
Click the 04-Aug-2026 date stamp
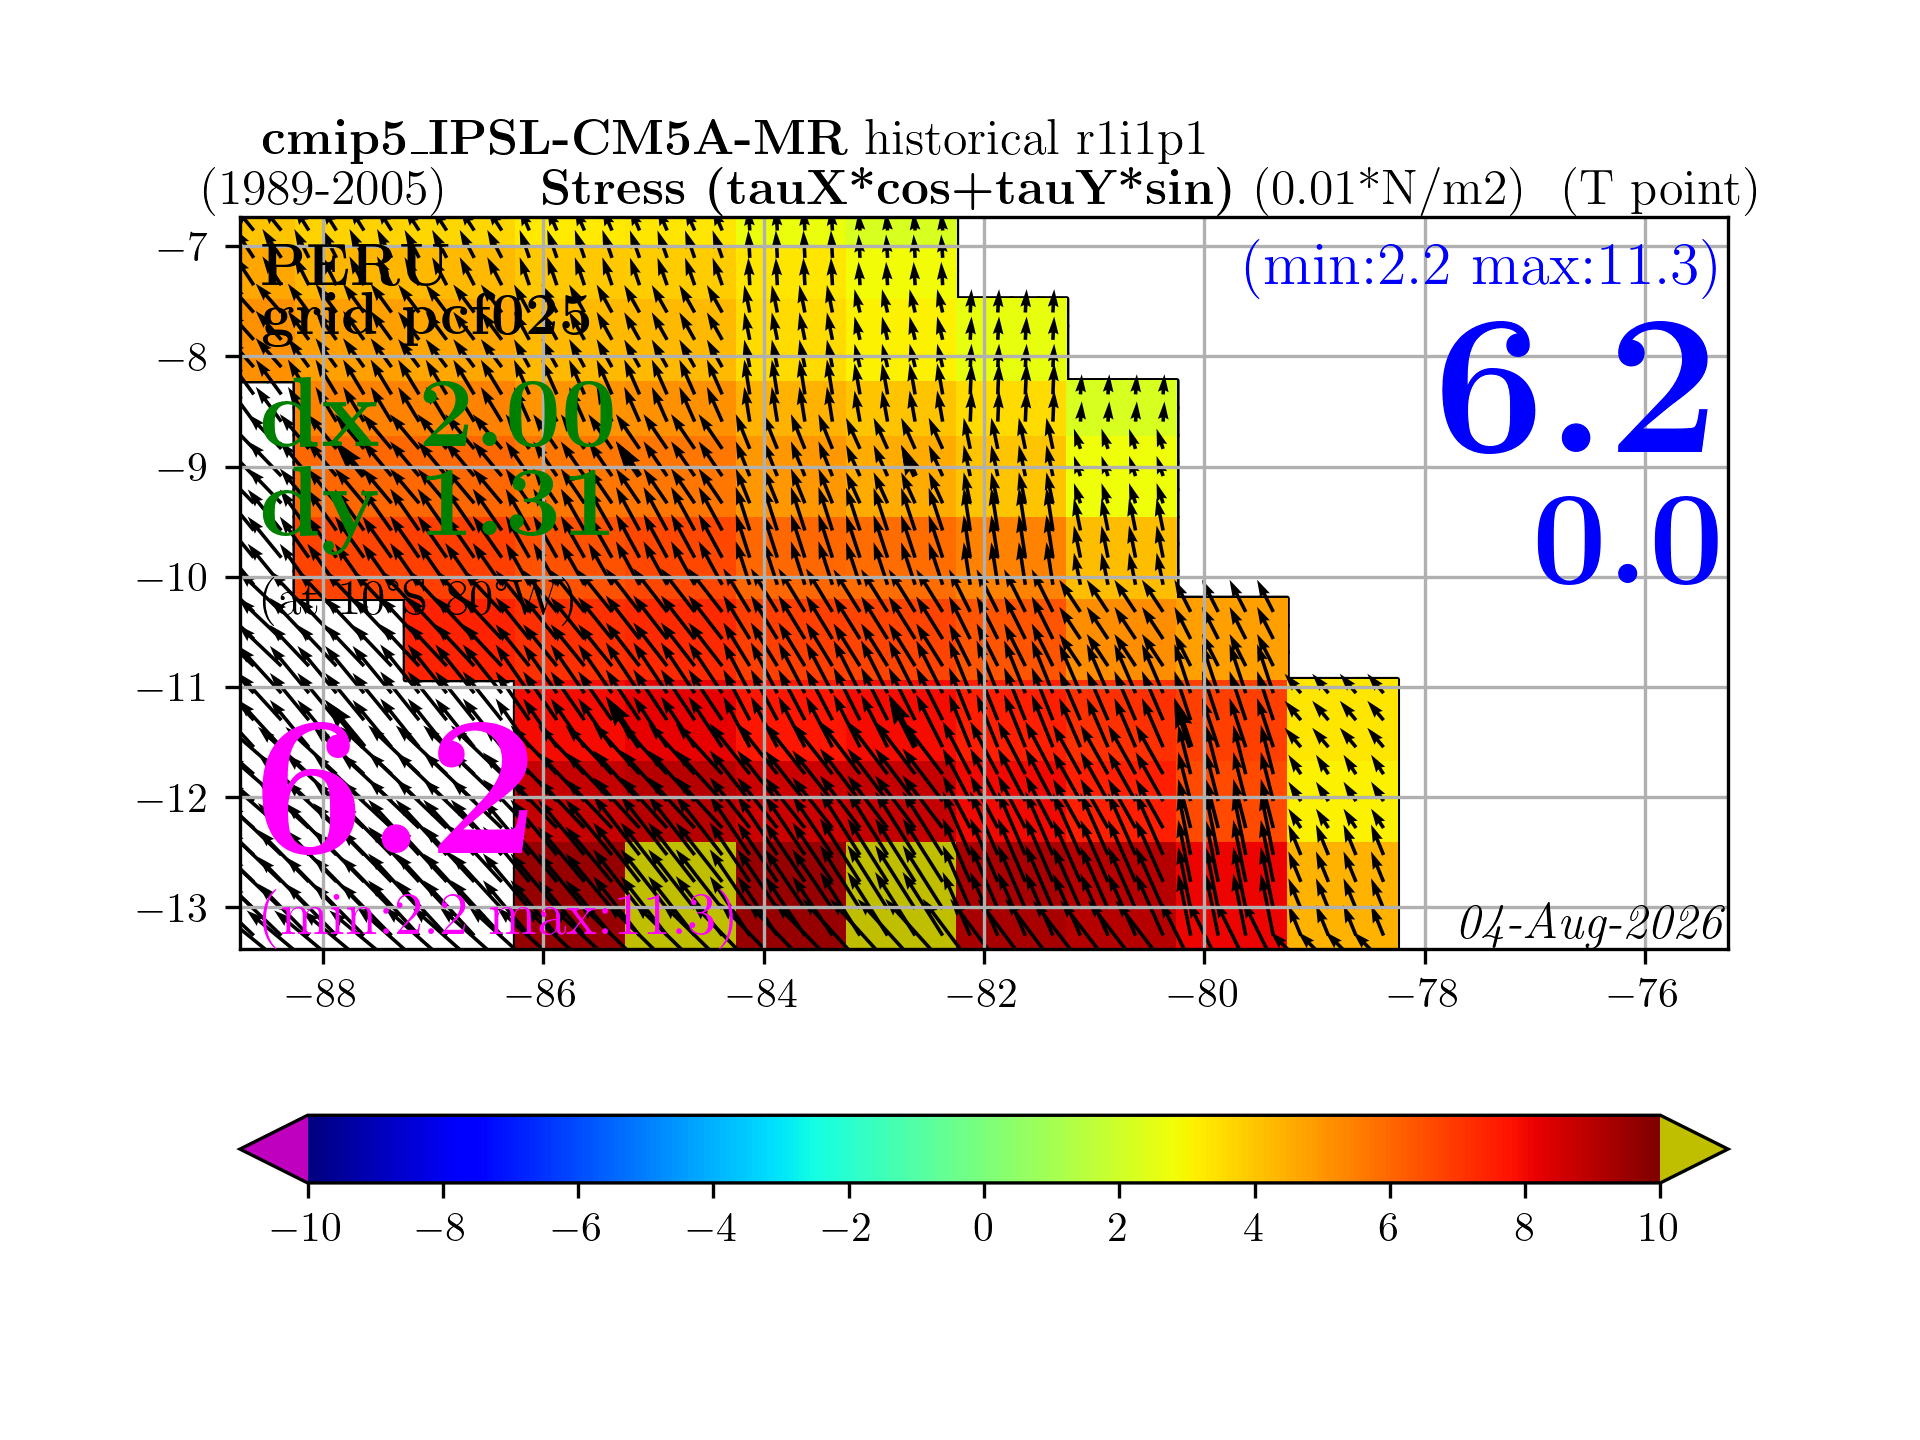1591,924
